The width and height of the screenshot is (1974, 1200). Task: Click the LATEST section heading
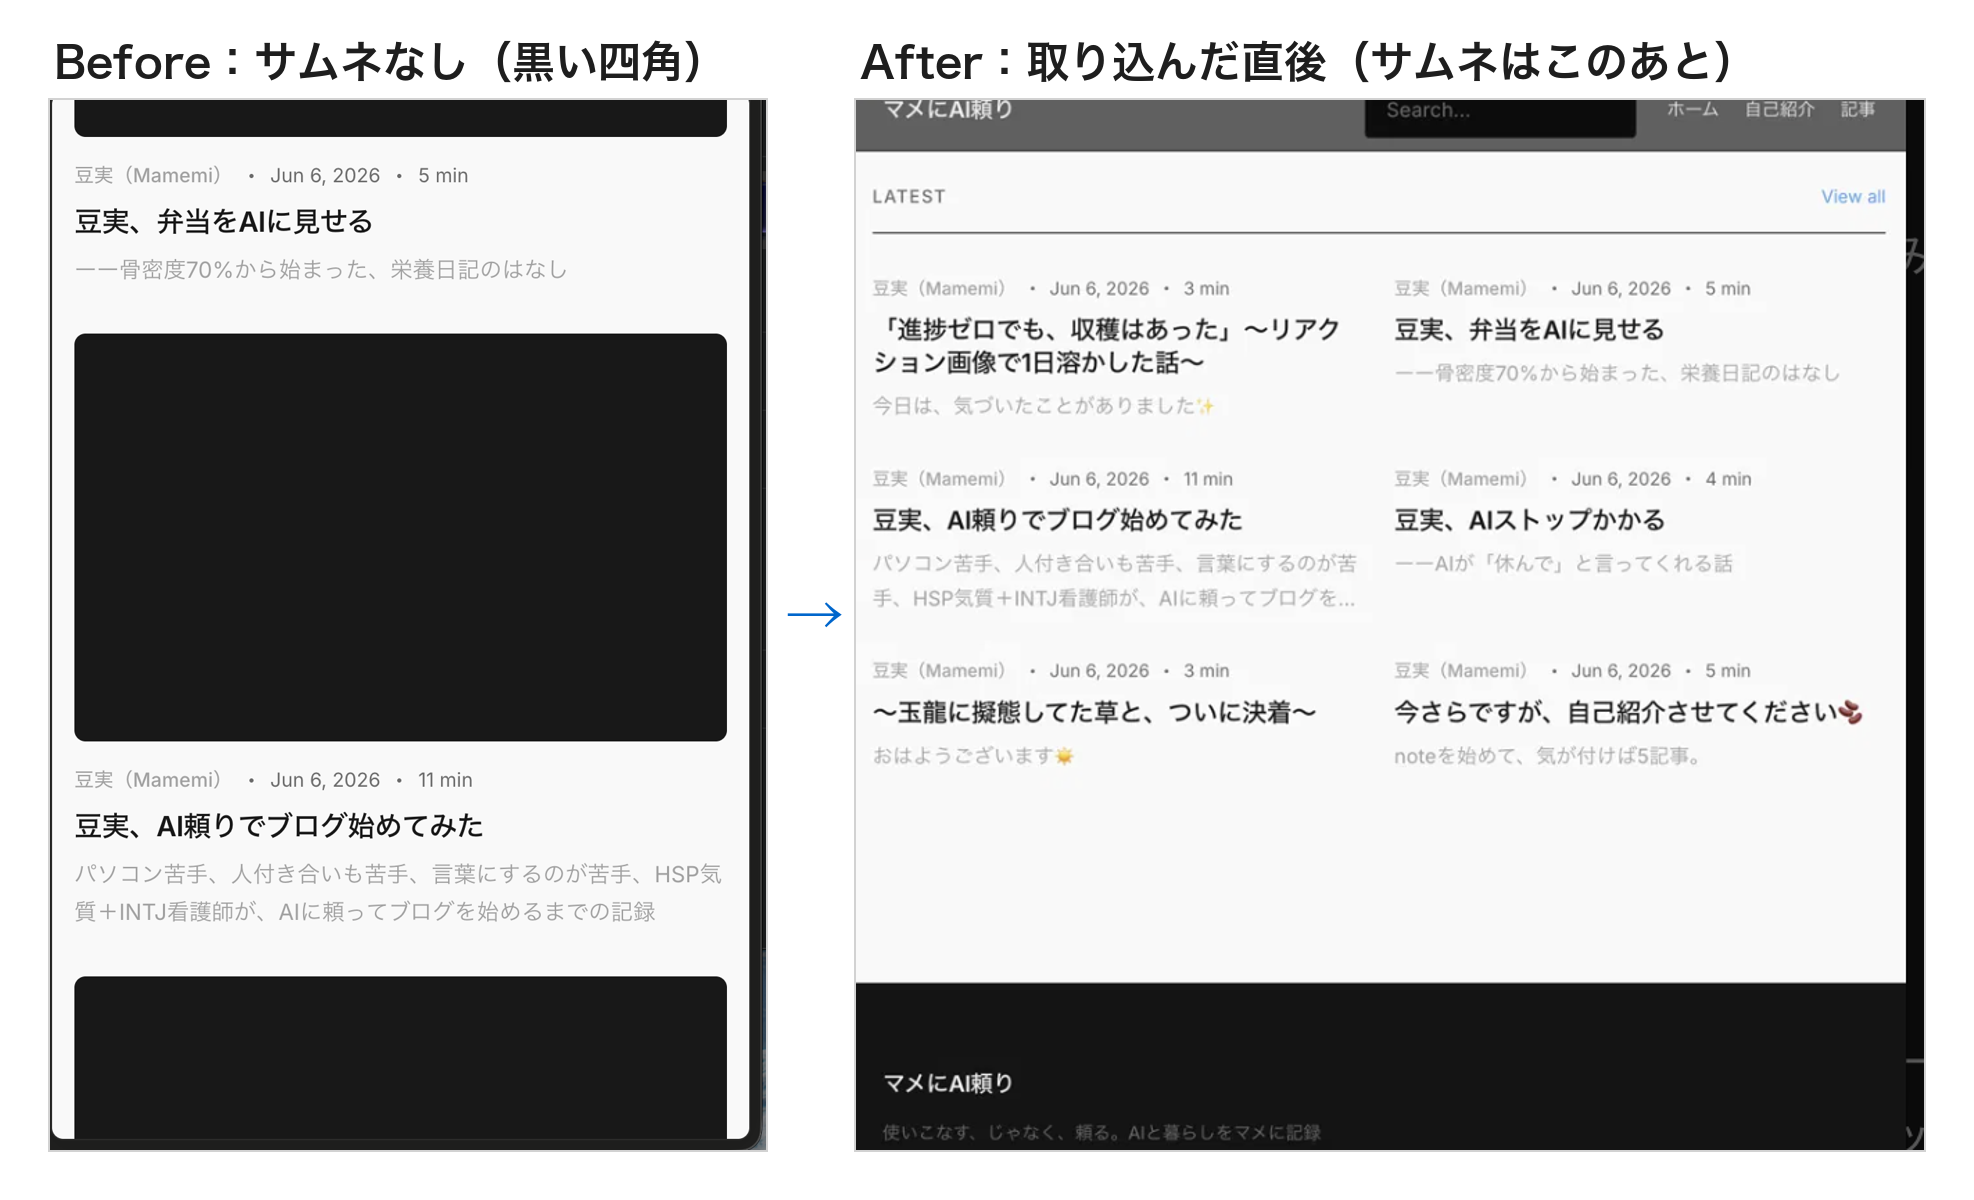(908, 197)
